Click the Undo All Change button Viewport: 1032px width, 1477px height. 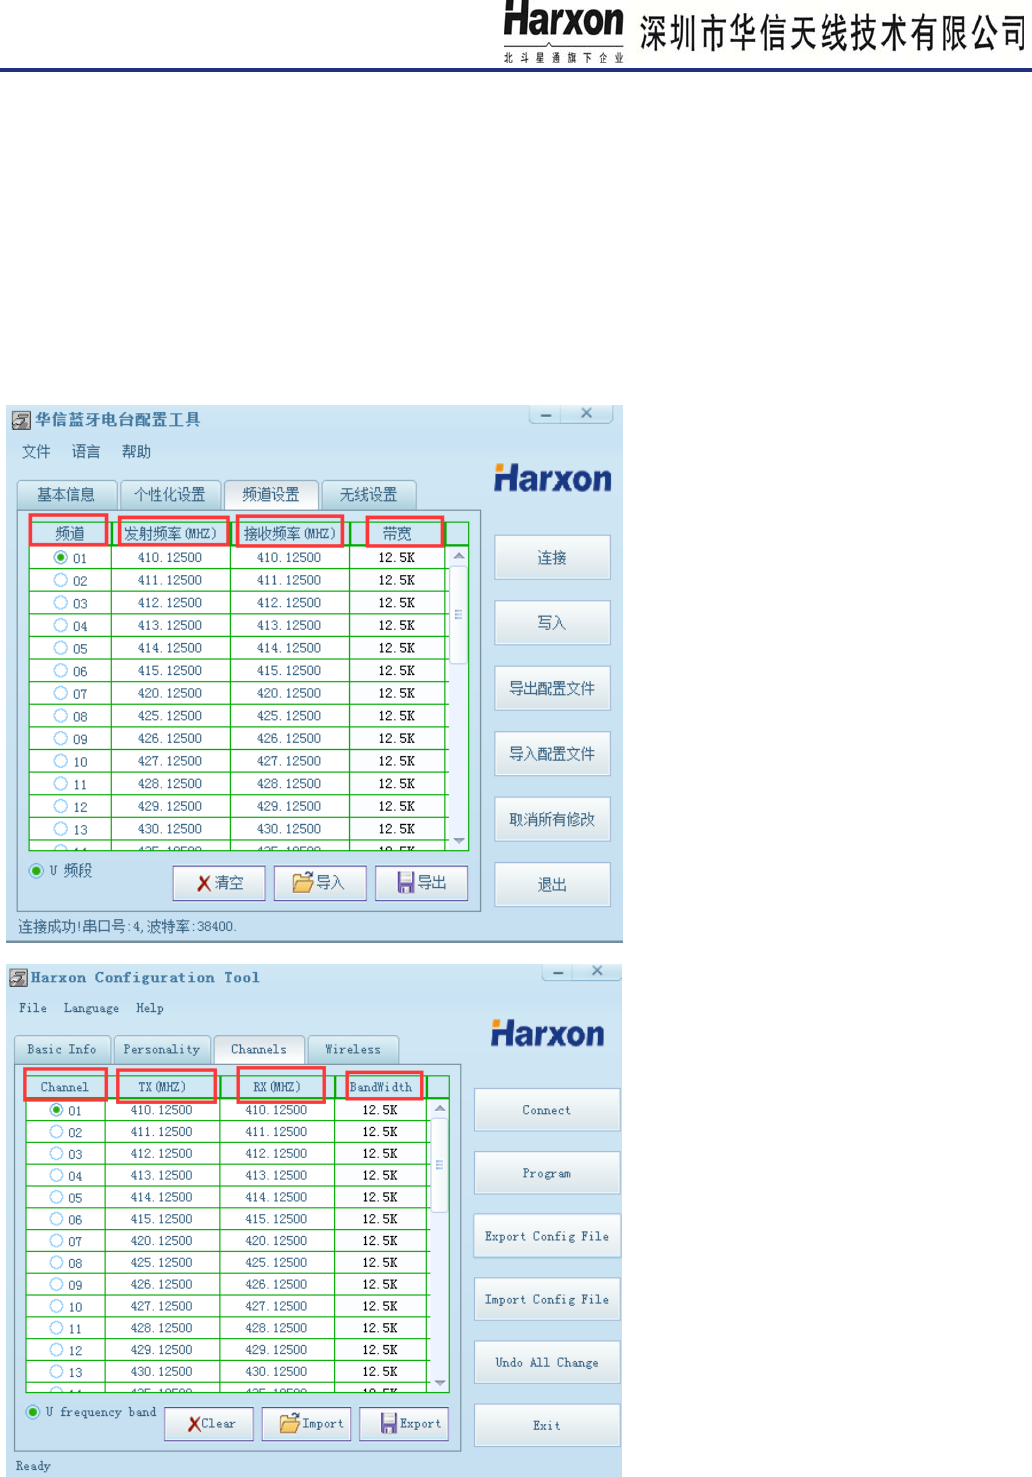coord(547,1362)
